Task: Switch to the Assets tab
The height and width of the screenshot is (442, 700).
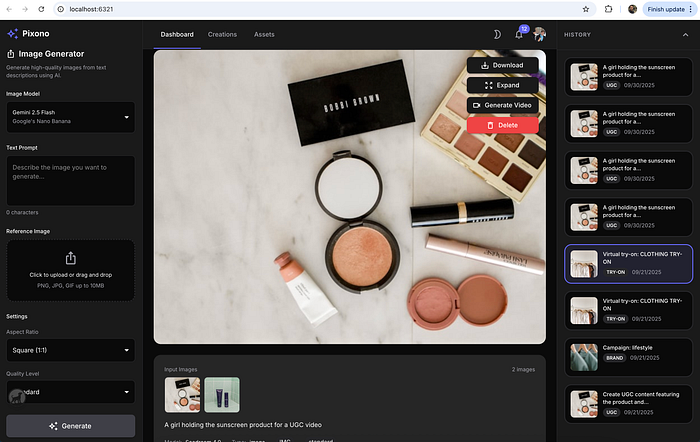Action: point(264,34)
